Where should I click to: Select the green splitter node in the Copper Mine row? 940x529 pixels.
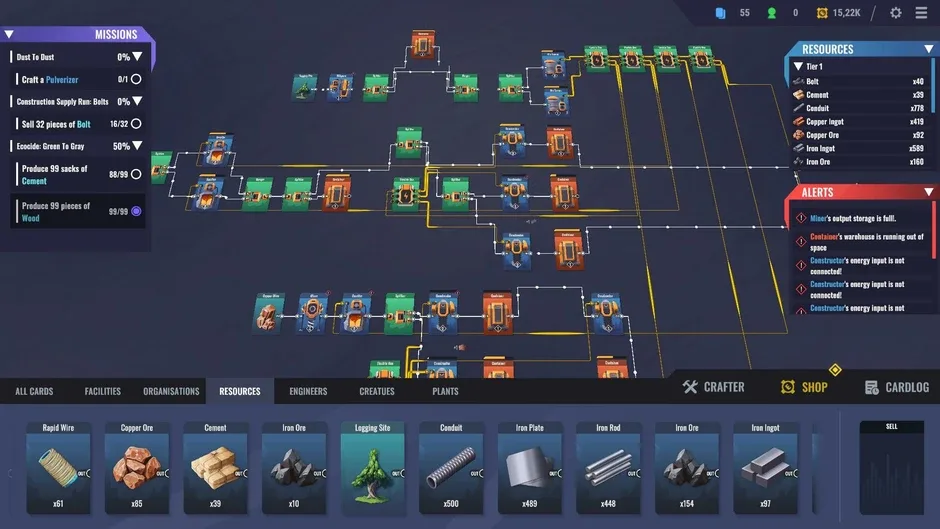click(400, 313)
